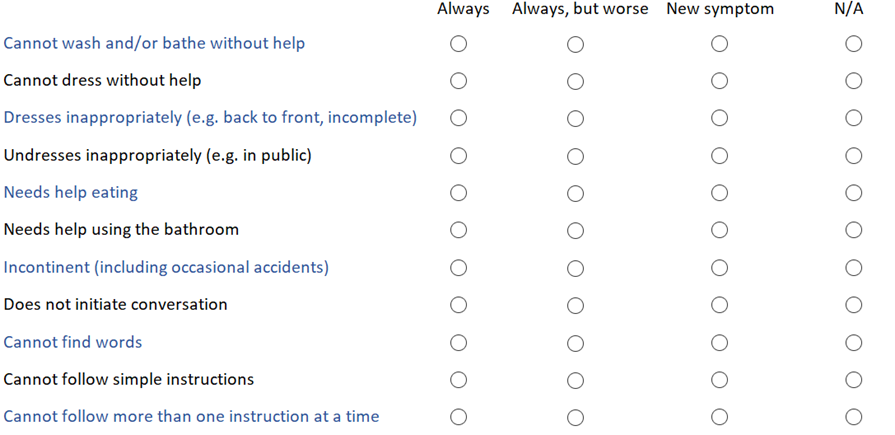The height and width of the screenshot is (435, 895).
Task: Choose New symptom for Dresses inappropriately
Action: [x=719, y=118]
